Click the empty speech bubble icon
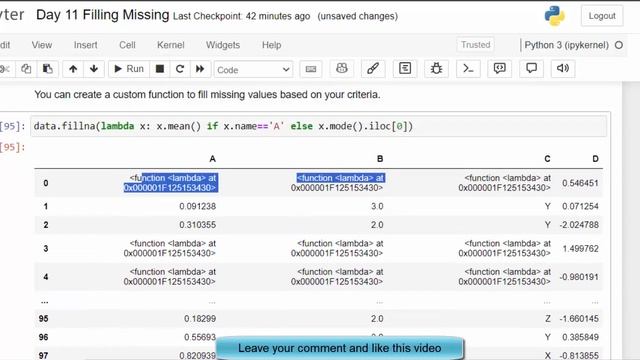The width and height of the screenshot is (640, 360). [531, 69]
